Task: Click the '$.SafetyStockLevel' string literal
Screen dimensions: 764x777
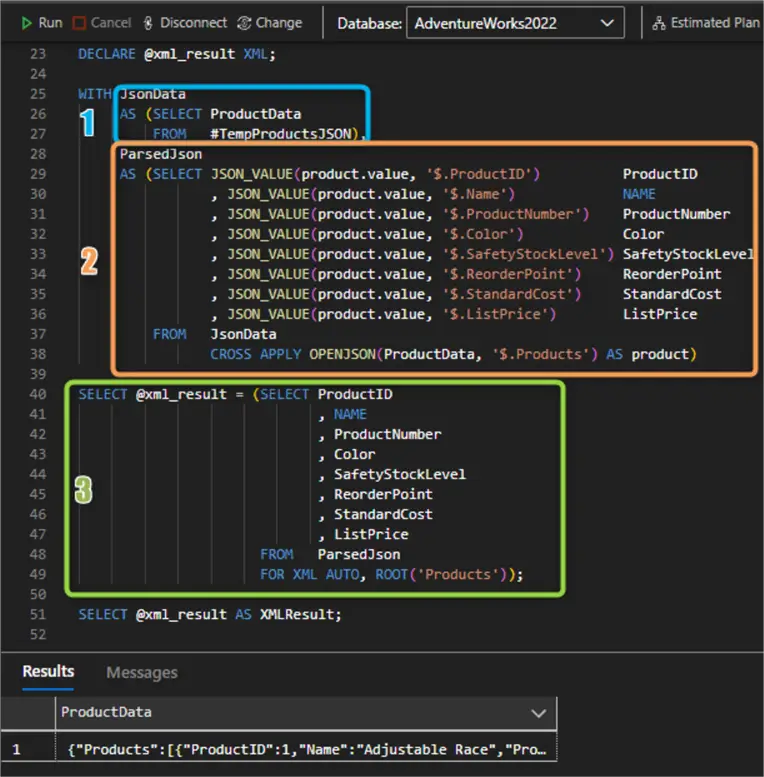Action: pyautogui.click(x=524, y=254)
